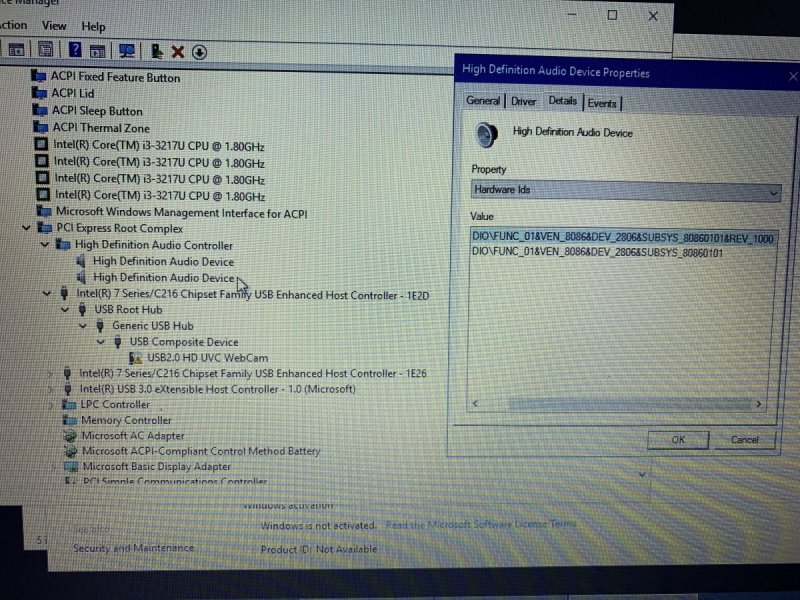Viewport: 800px width, 600px height.
Task: Click the Microsoft Basic Display Adapter icon
Action: [71, 466]
